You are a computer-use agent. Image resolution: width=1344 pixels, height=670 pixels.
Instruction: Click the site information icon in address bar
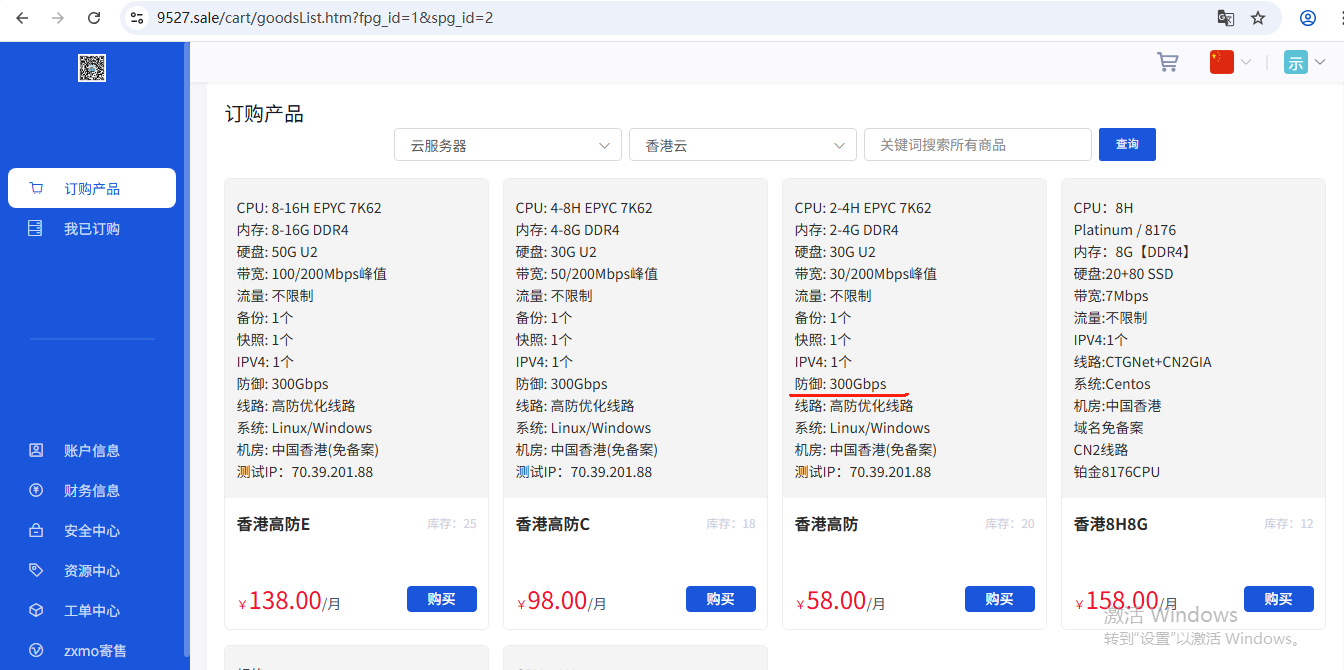[x=138, y=18]
